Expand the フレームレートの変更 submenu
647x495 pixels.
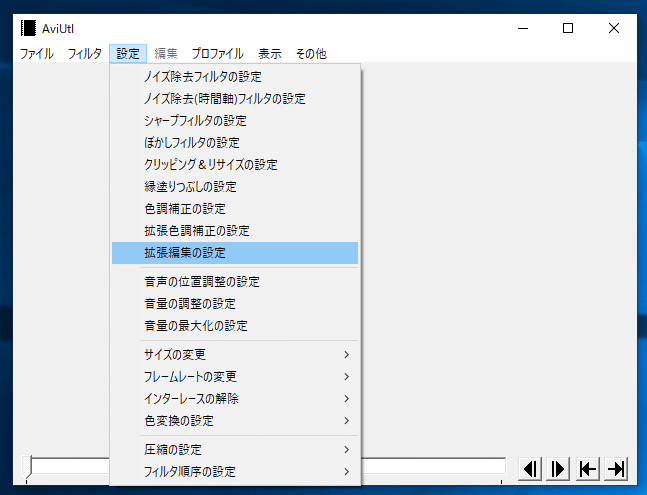click(235, 377)
